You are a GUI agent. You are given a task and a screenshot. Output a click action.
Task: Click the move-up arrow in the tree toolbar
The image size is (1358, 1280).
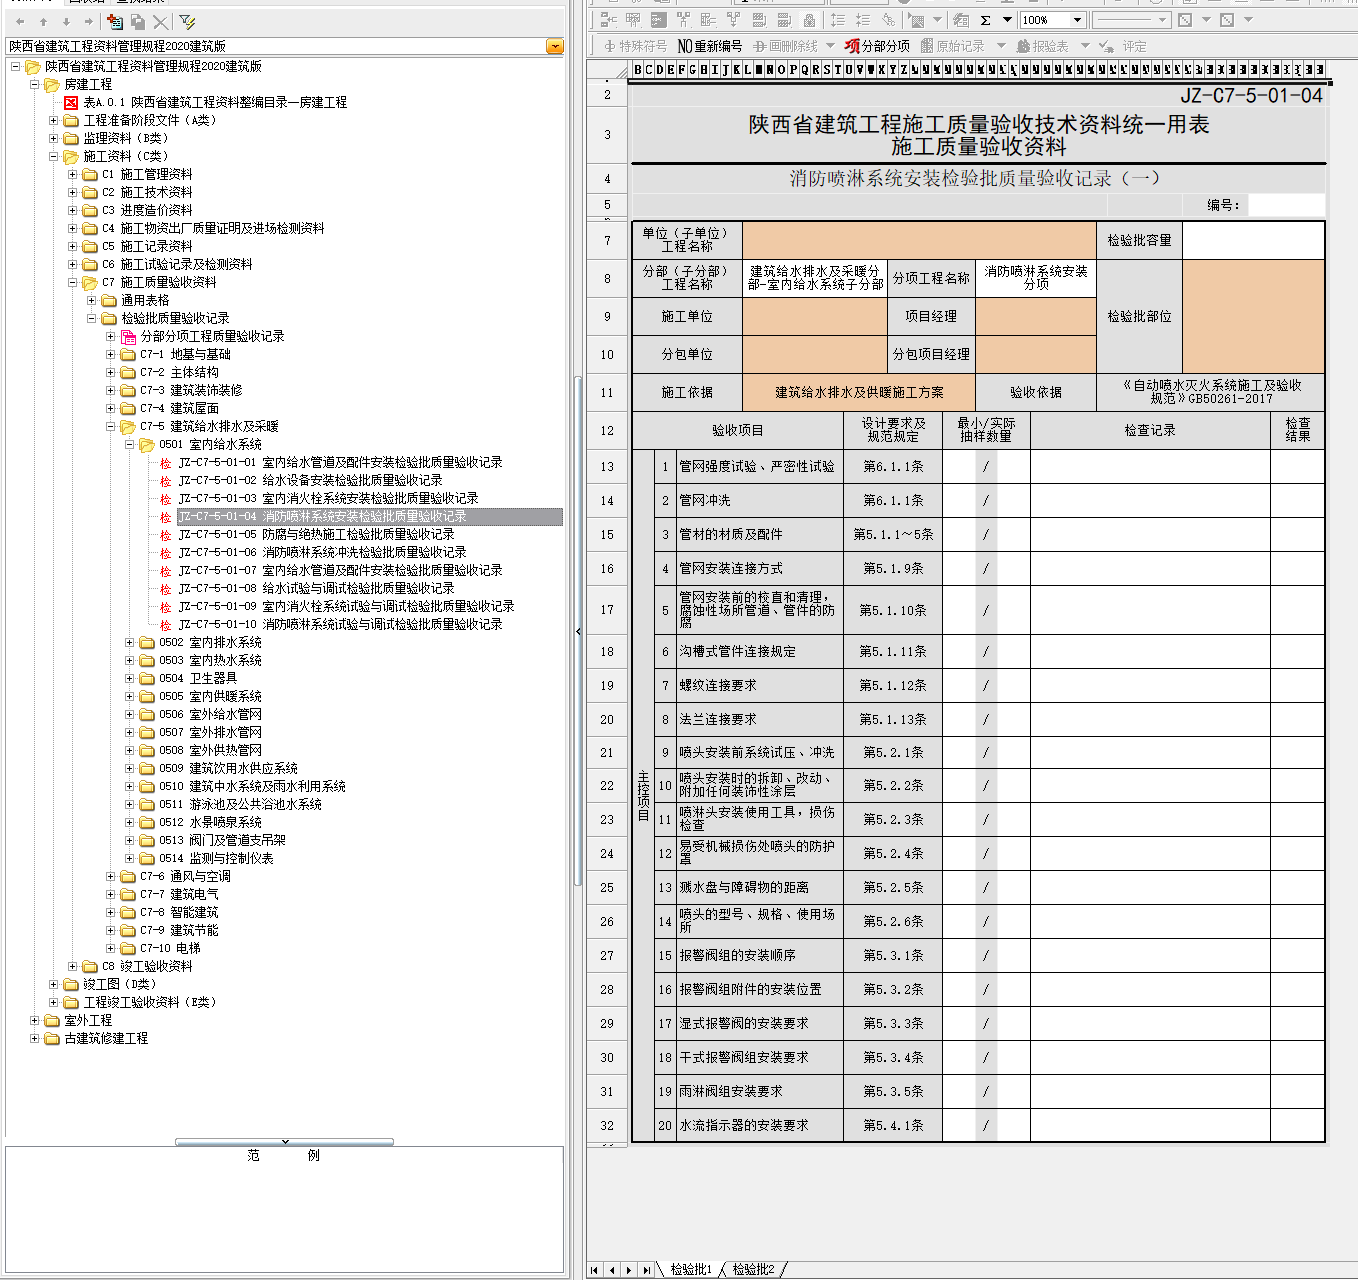(43, 21)
